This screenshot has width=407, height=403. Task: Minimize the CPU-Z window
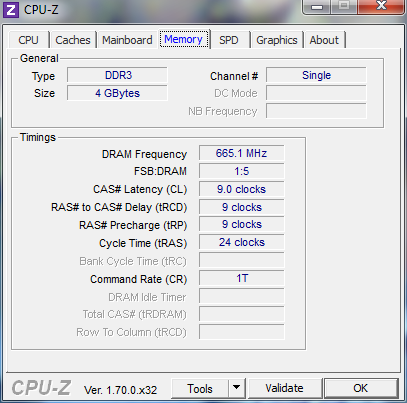click(317, 7)
